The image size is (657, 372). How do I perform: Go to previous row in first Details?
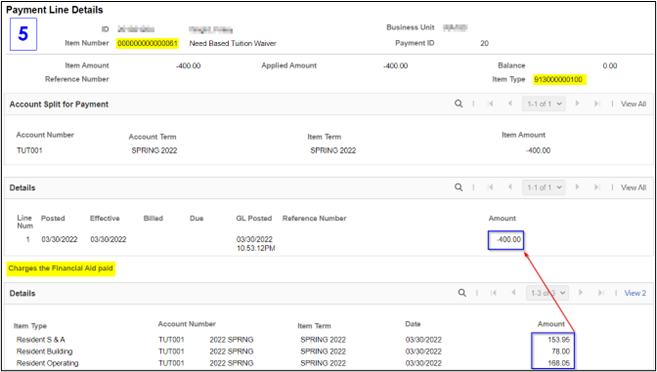510,187
